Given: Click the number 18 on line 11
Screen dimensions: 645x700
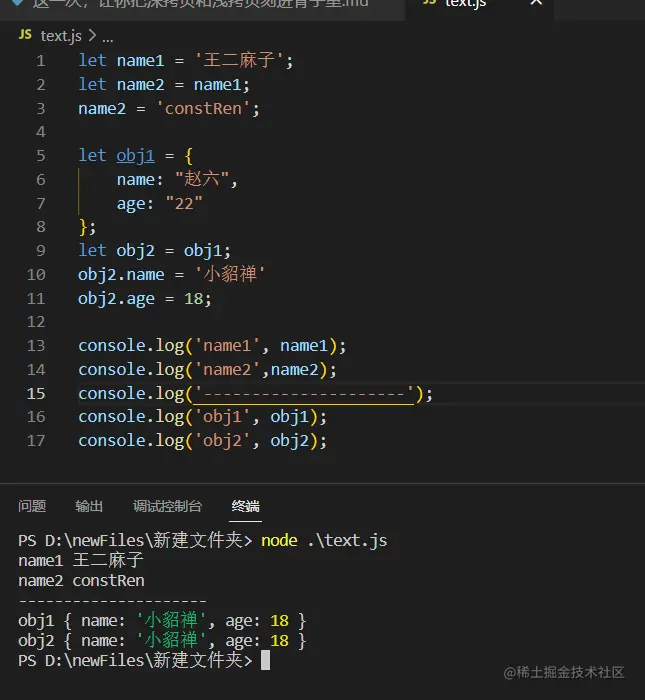Looking at the screenshot, I should point(193,299).
